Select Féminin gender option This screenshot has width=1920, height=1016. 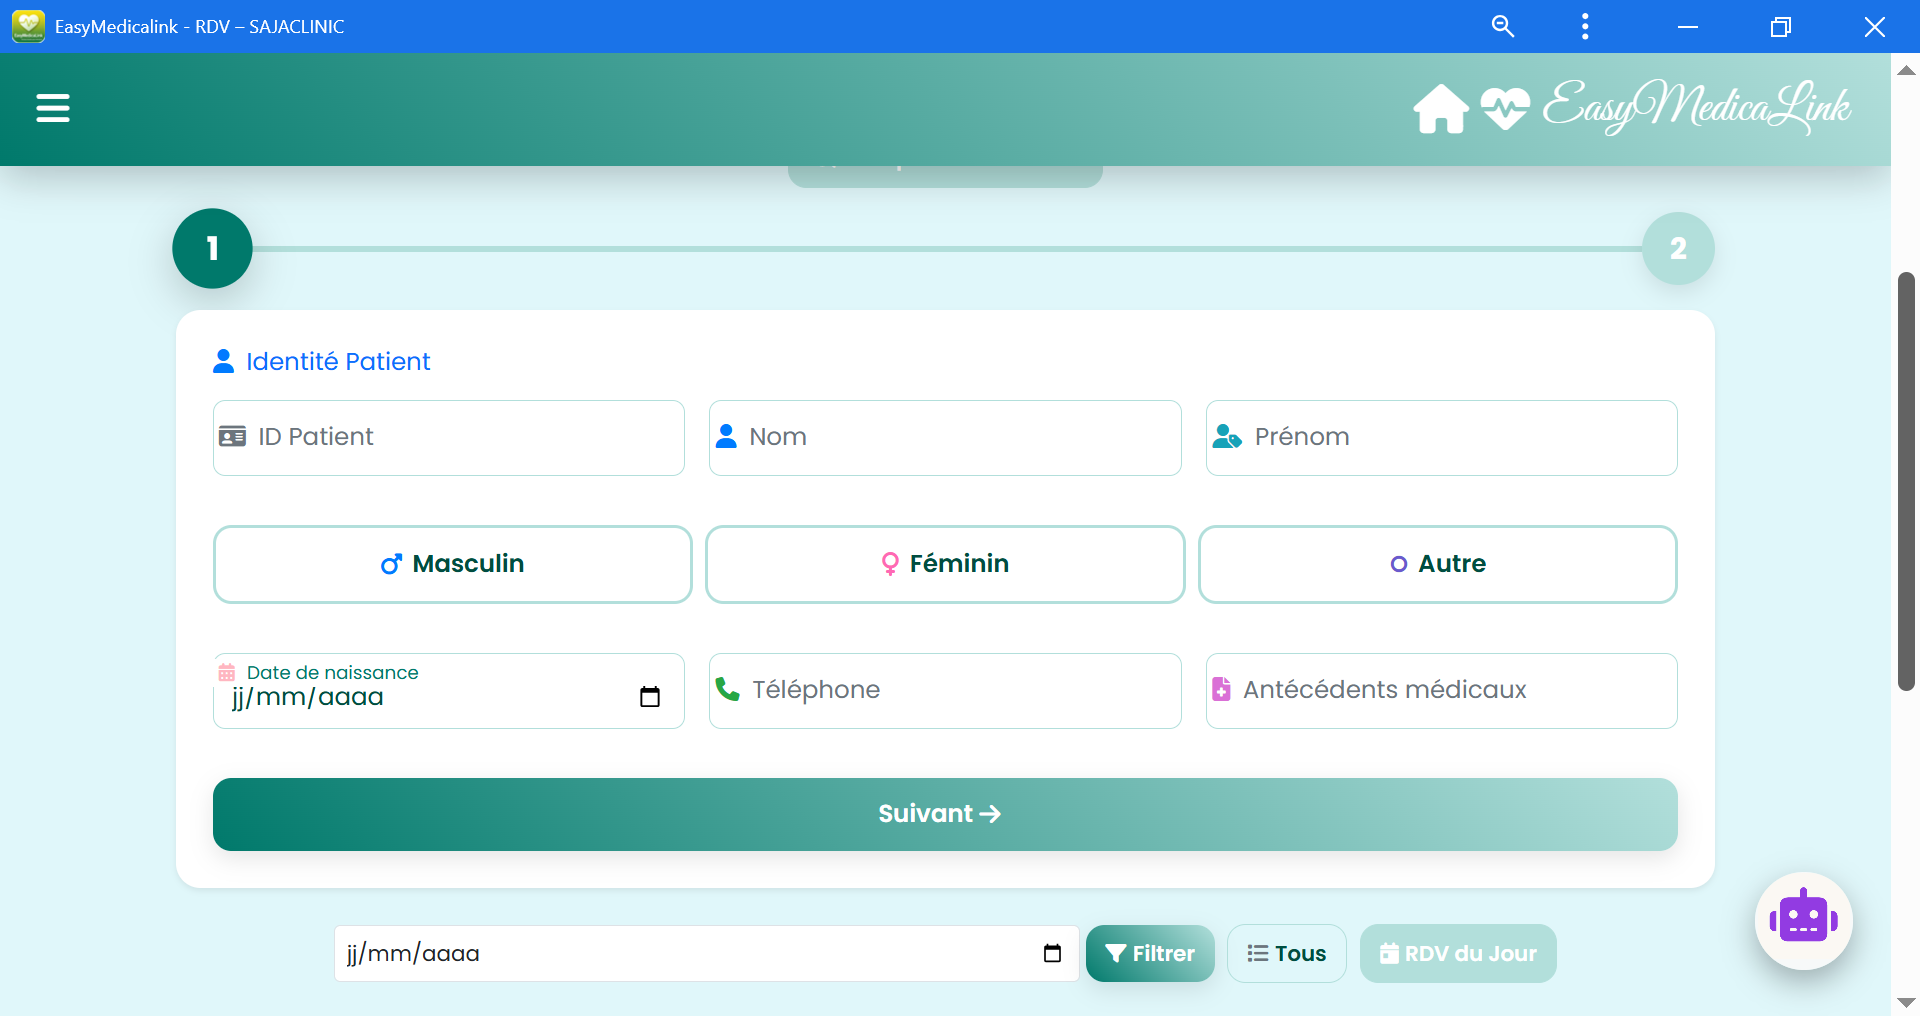pyautogui.click(x=945, y=564)
